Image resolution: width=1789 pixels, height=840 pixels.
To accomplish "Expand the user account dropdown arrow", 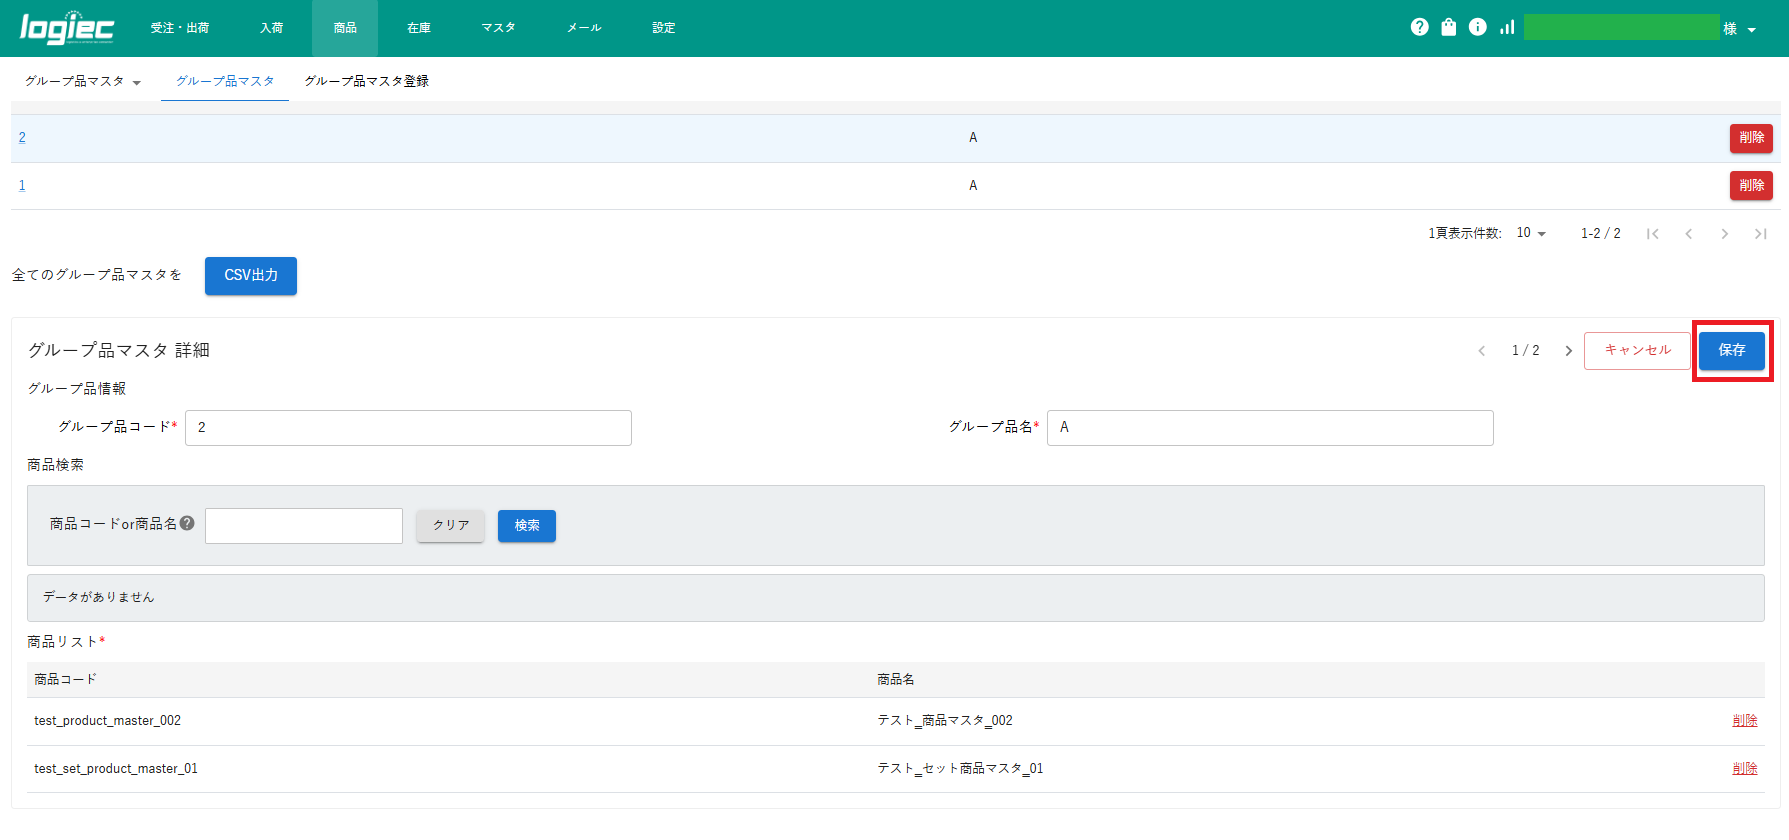I will point(1751,30).
